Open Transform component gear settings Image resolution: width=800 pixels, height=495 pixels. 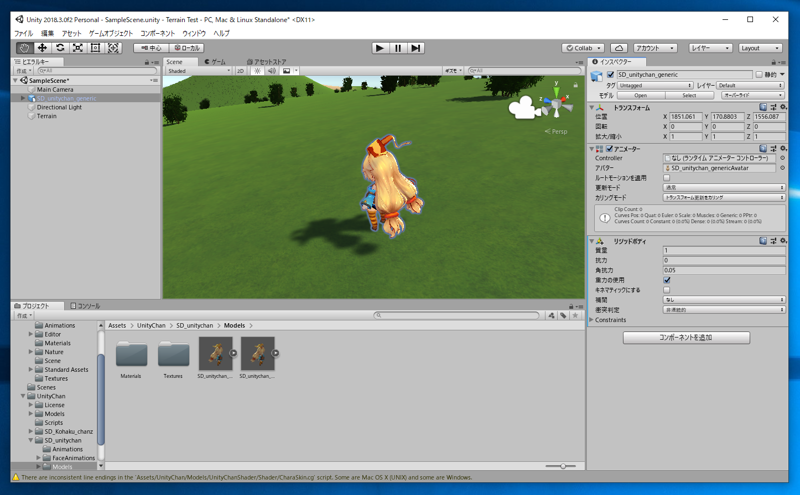pyautogui.click(x=783, y=107)
